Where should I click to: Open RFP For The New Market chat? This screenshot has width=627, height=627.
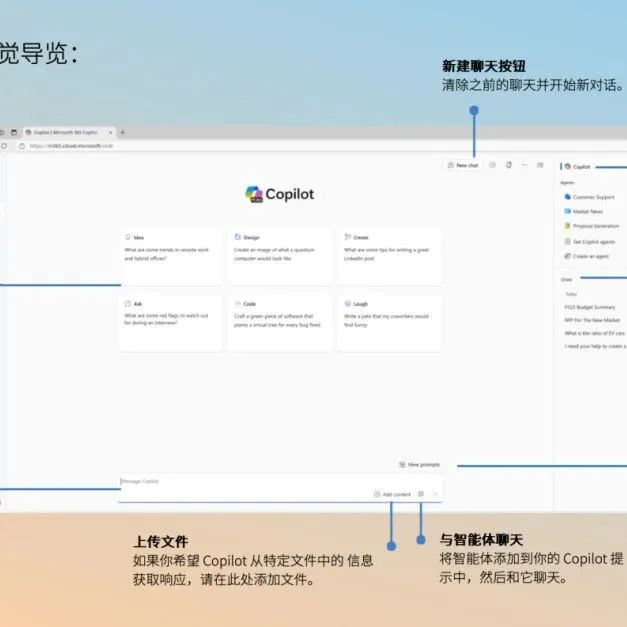click(x=592, y=320)
